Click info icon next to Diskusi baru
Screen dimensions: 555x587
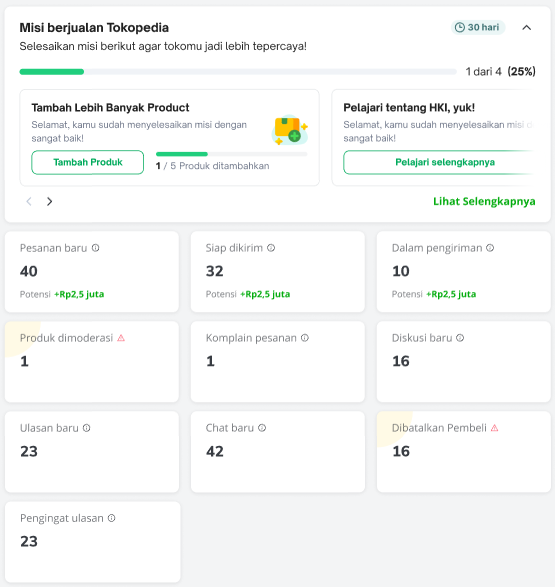click(460, 338)
